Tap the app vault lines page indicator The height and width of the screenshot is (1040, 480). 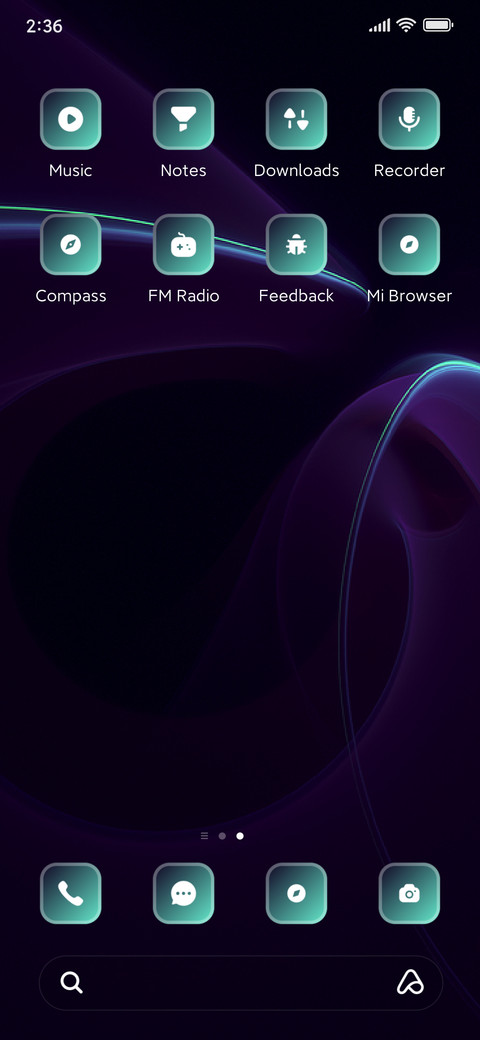point(204,836)
